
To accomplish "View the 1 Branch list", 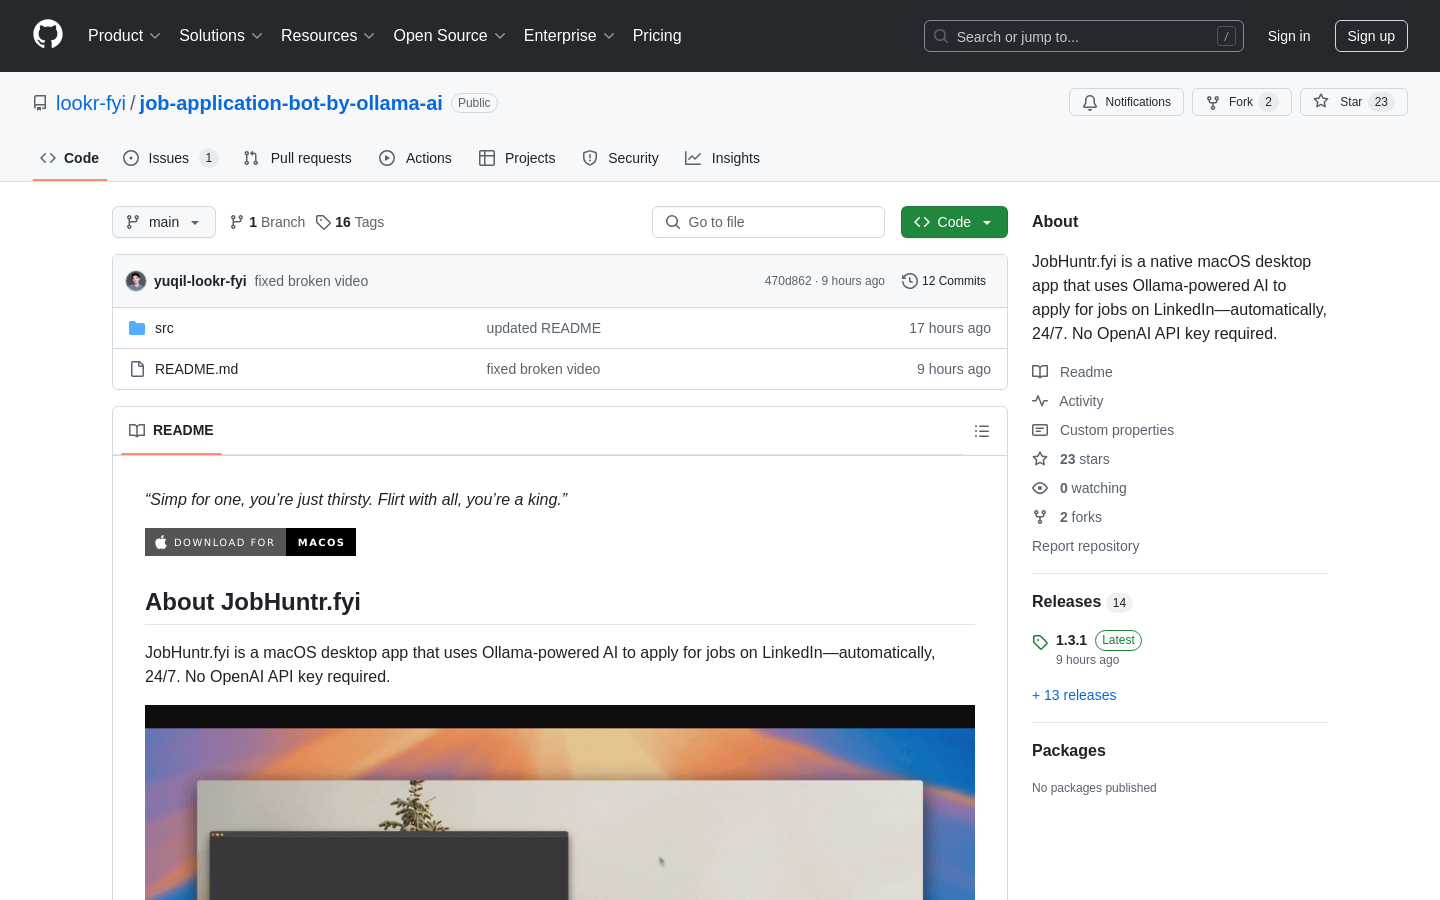I will (267, 222).
